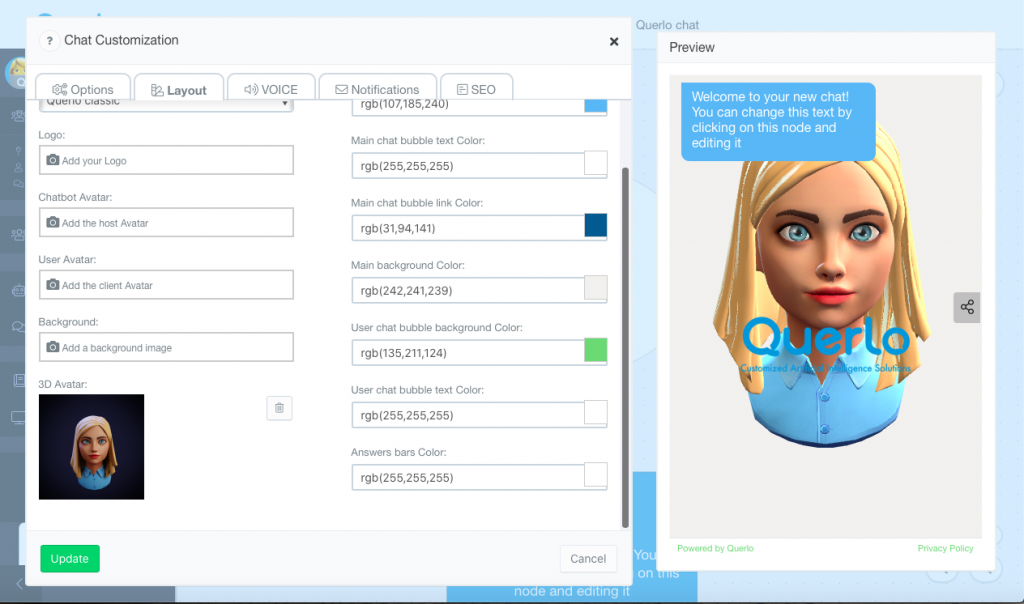Open the help question mark icon
This screenshot has height=604, width=1024.
[49, 40]
